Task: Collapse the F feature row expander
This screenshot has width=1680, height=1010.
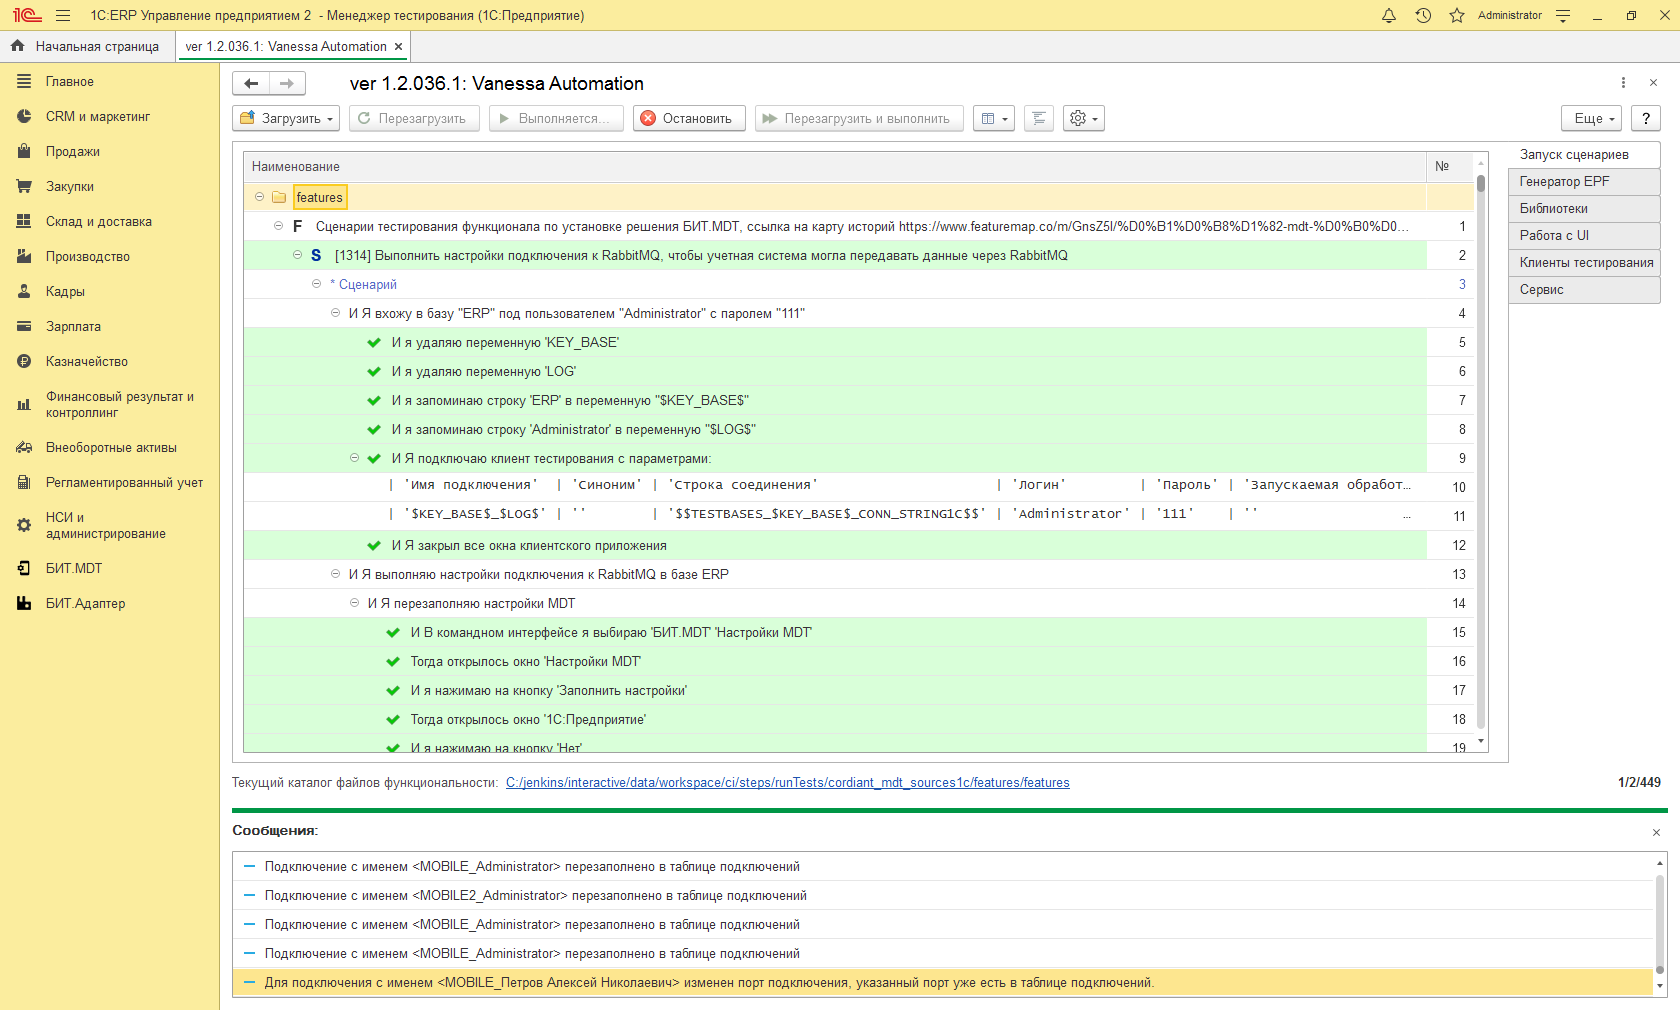Action: point(278,226)
